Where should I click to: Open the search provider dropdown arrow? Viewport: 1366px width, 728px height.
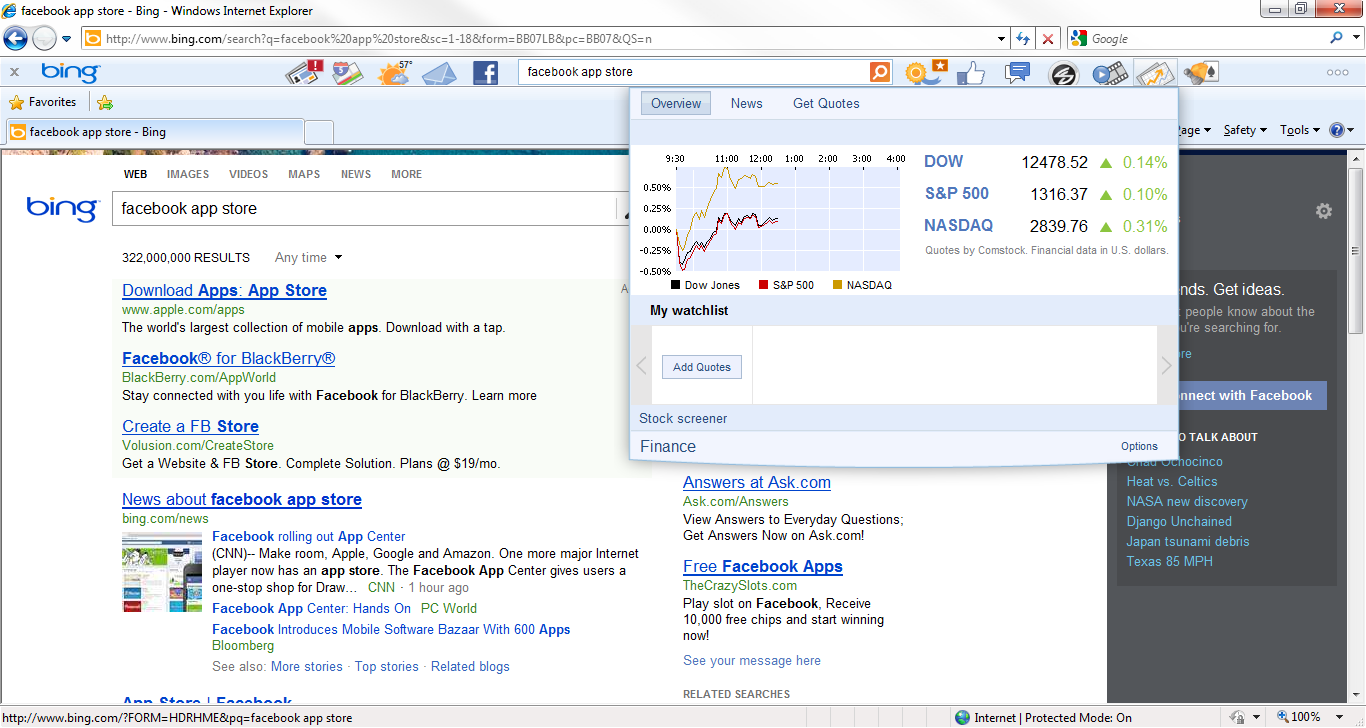[1355, 39]
